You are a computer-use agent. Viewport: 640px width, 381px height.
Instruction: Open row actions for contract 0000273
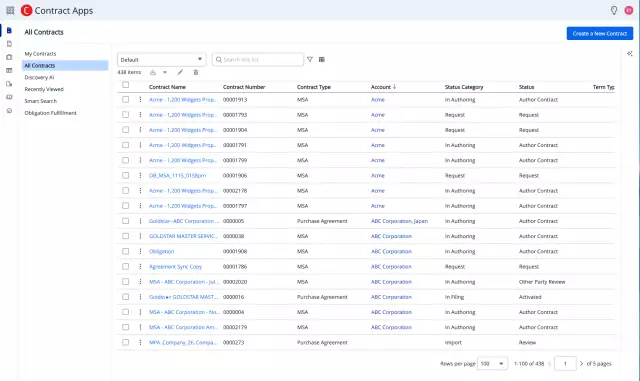click(140, 343)
